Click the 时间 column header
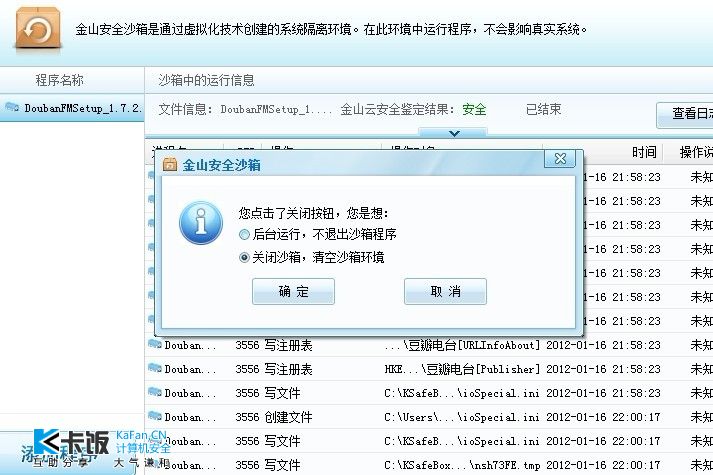 (644, 152)
